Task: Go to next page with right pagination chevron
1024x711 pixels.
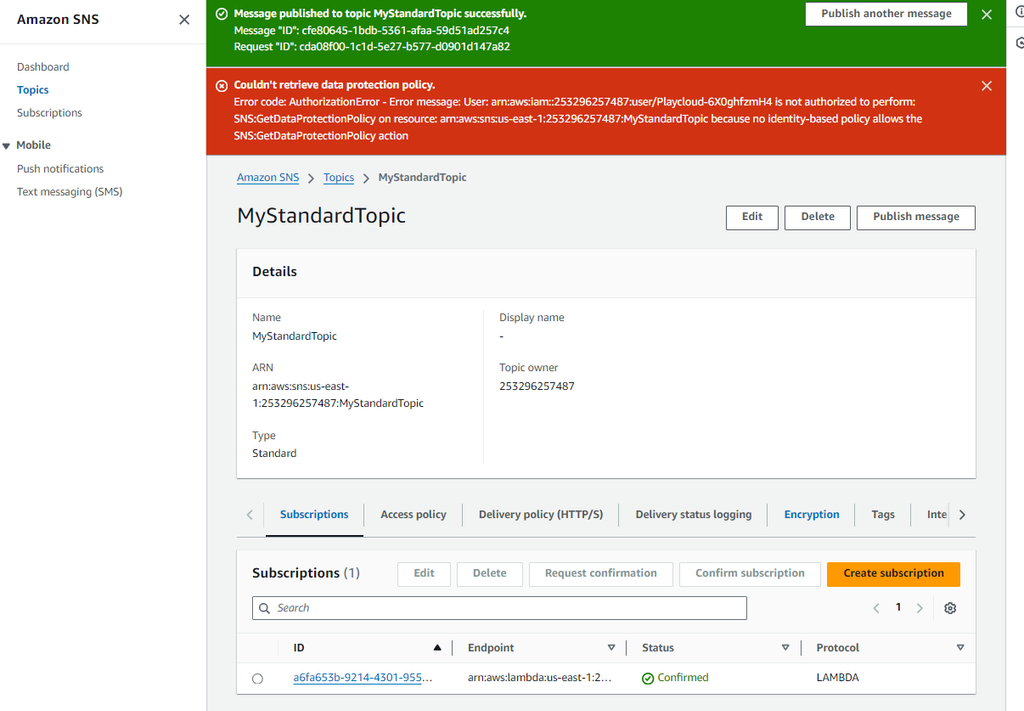Action: (x=919, y=607)
